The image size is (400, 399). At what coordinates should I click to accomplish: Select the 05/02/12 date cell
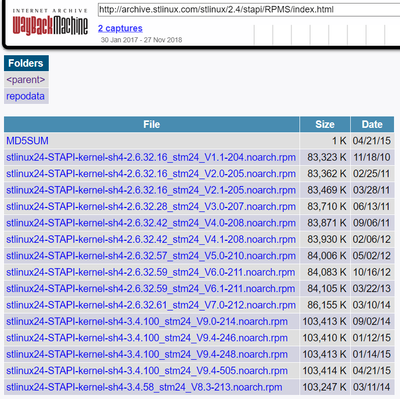click(x=372, y=256)
